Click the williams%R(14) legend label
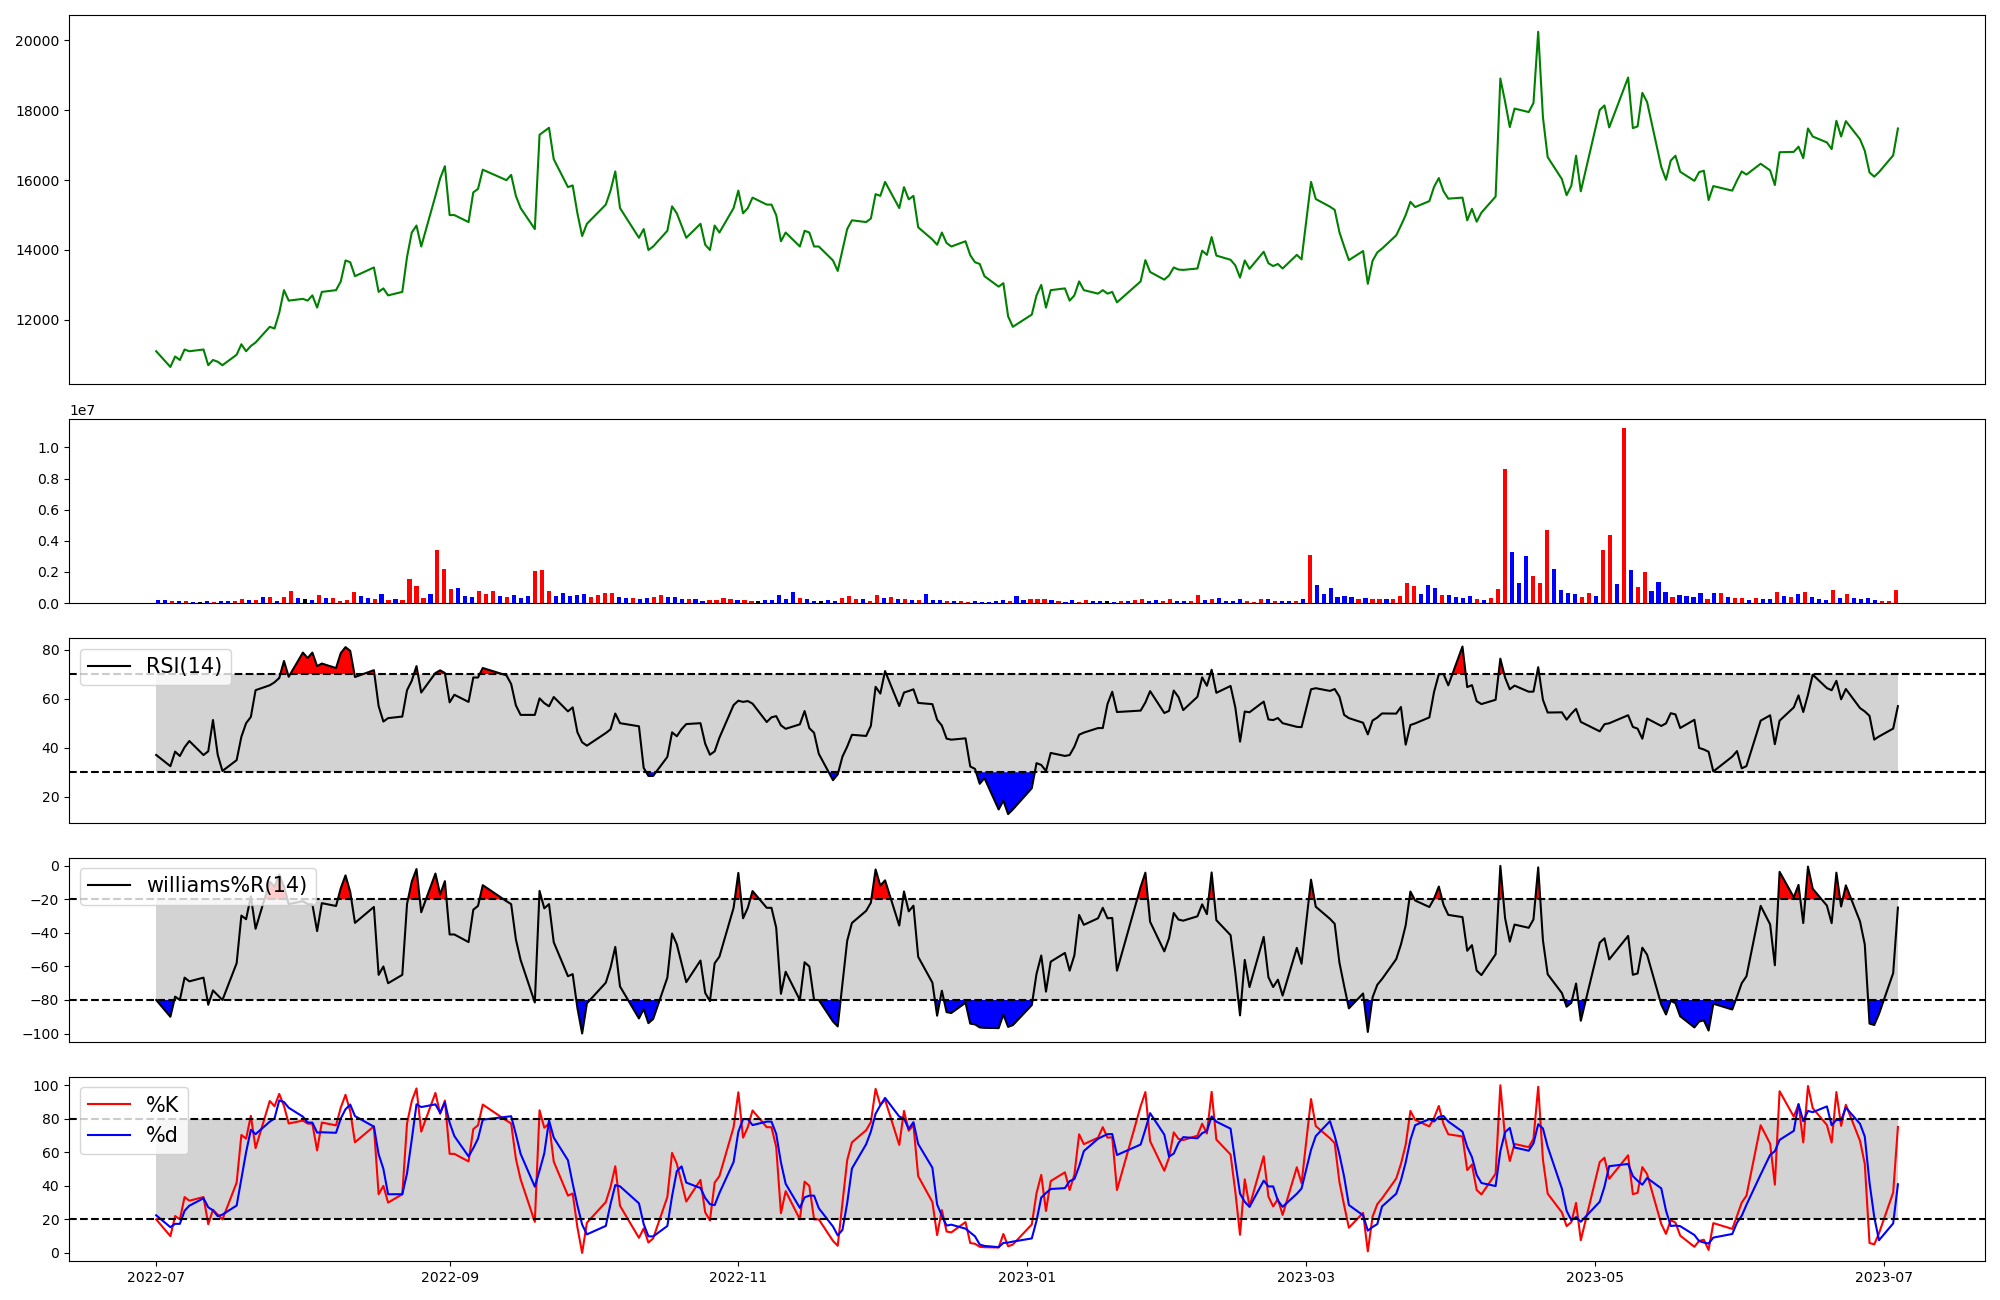Screen dimensions: 2000x1300 pyautogui.click(x=227, y=885)
